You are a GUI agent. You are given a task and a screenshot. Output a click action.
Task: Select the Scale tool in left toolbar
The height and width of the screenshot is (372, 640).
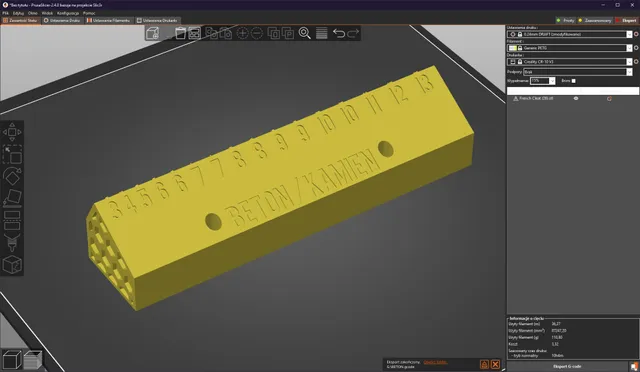click(12, 154)
